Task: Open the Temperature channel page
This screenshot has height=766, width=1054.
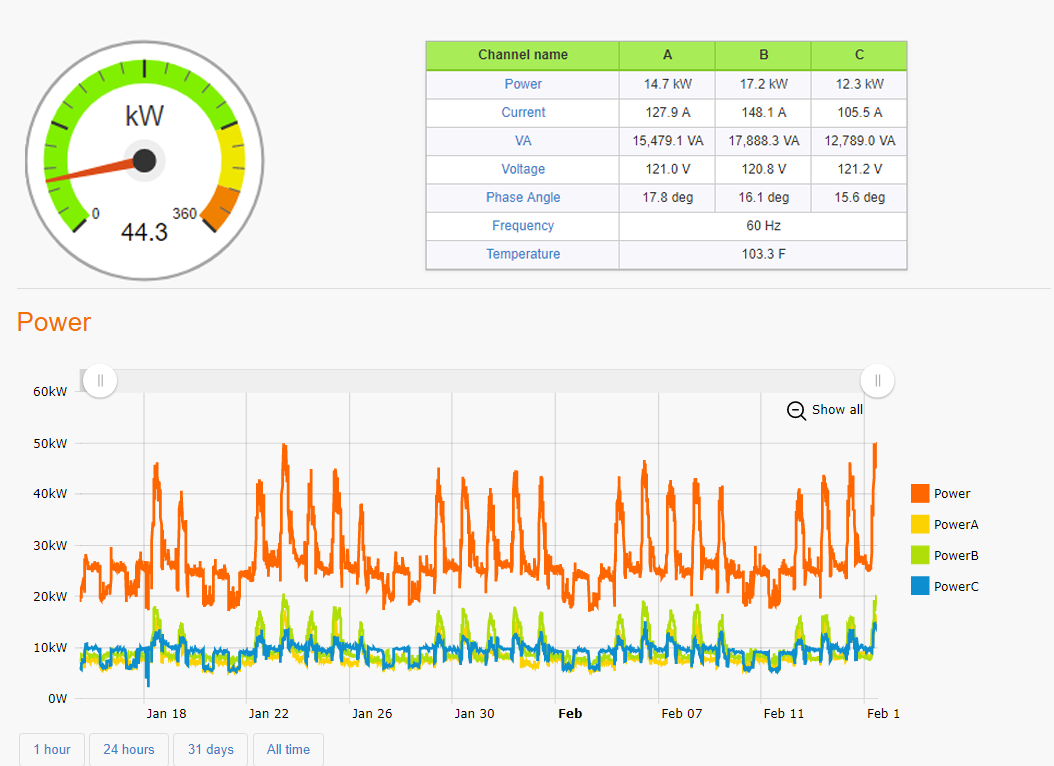Action: (522, 254)
